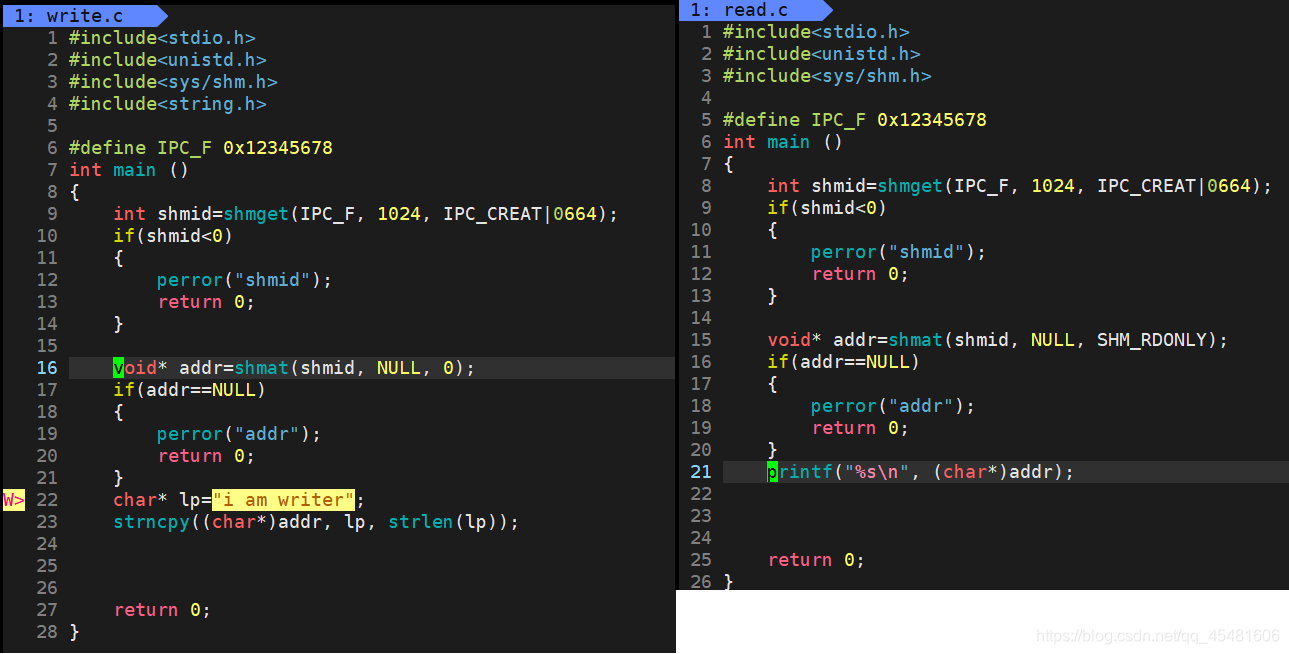Image resolution: width=1289 pixels, height=654 pixels.
Task: Click #include<sys/shm.h> in write.c
Action: [173, 82]
